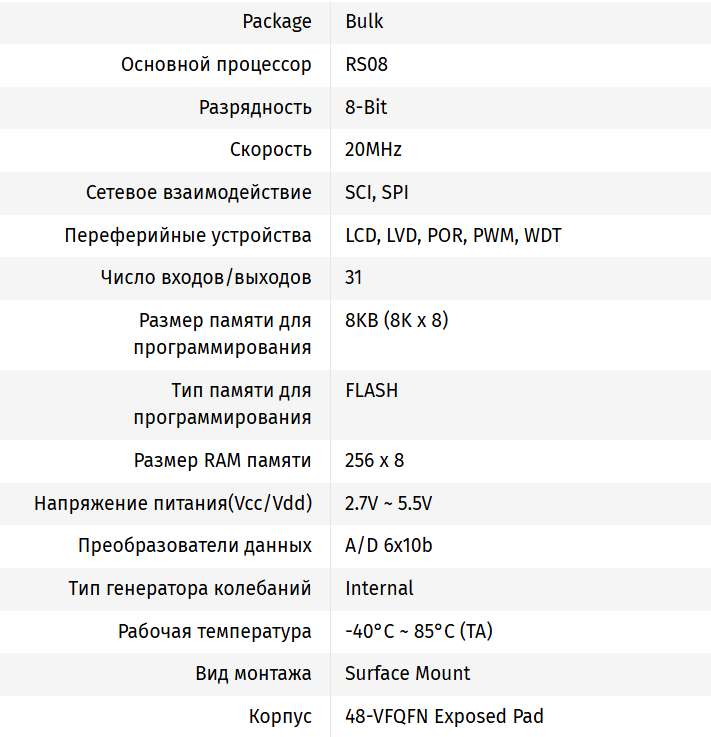
Task: Click the 'RS08' core processor value
Action: (x=366, y=64)
